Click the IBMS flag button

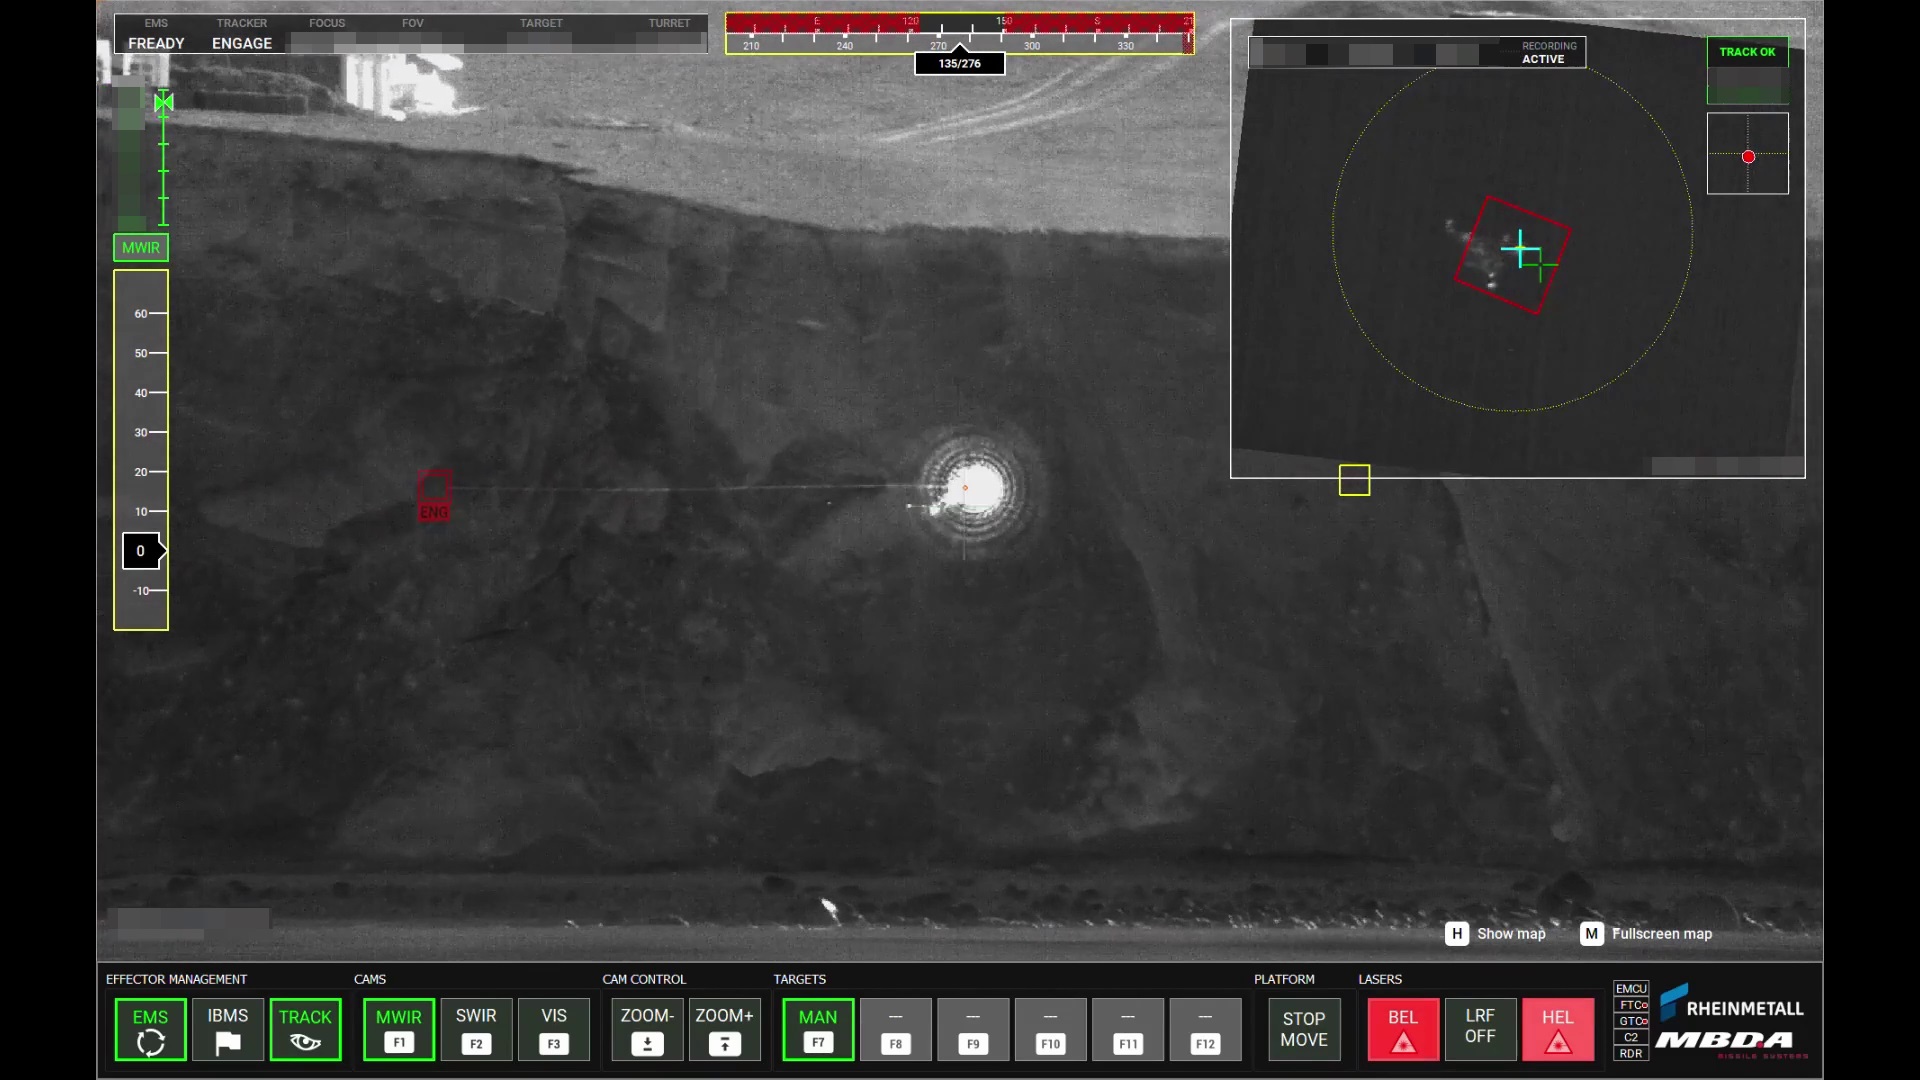click(228, 1029)
